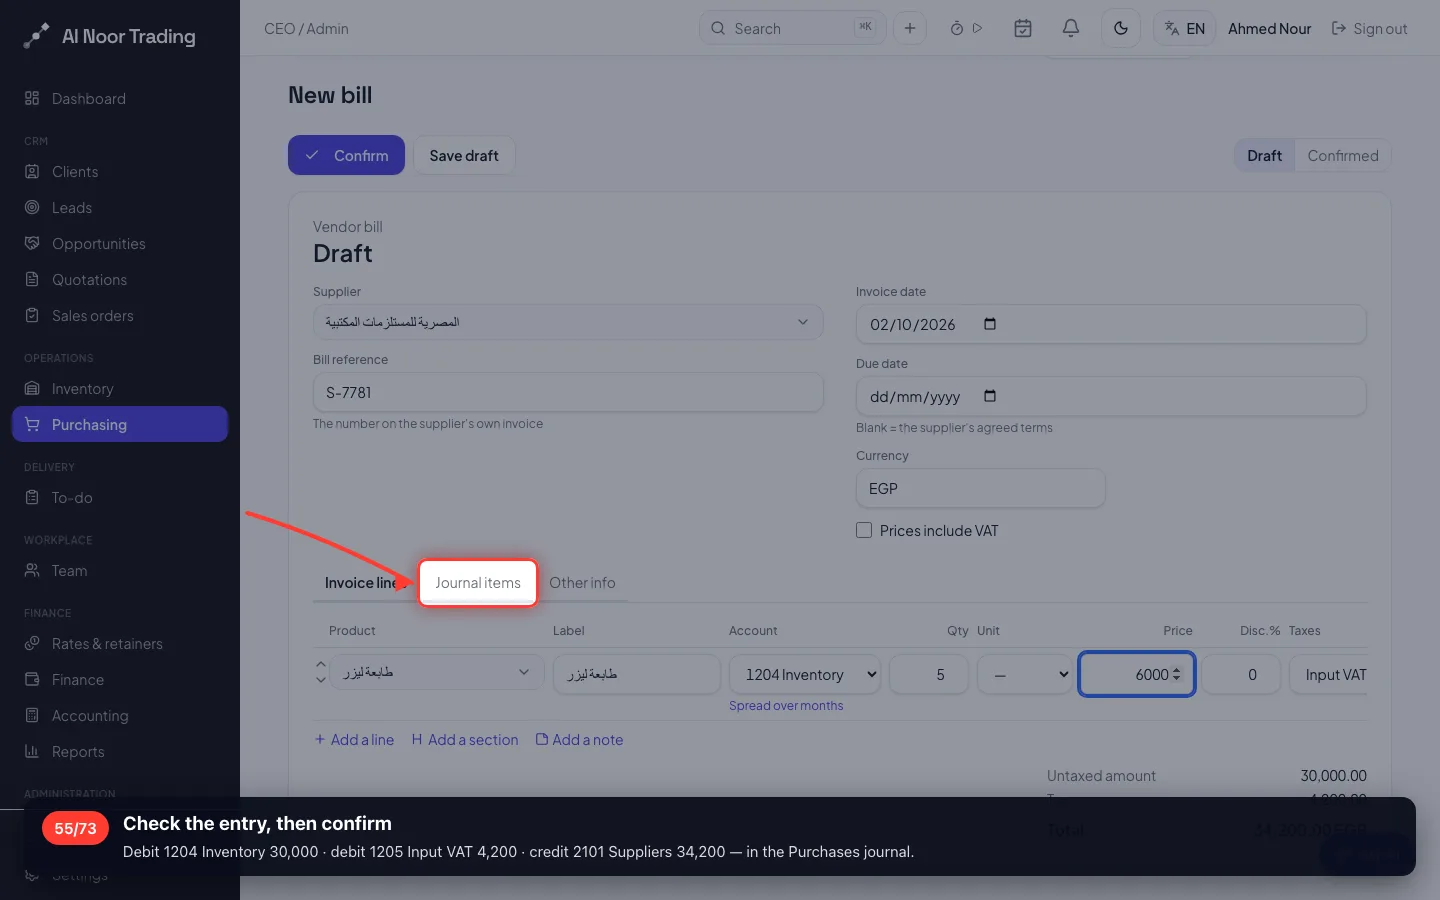1440x900 pixels.
Task: Open the 1204 Inventory account dropdown
Action: coord(805,674)
